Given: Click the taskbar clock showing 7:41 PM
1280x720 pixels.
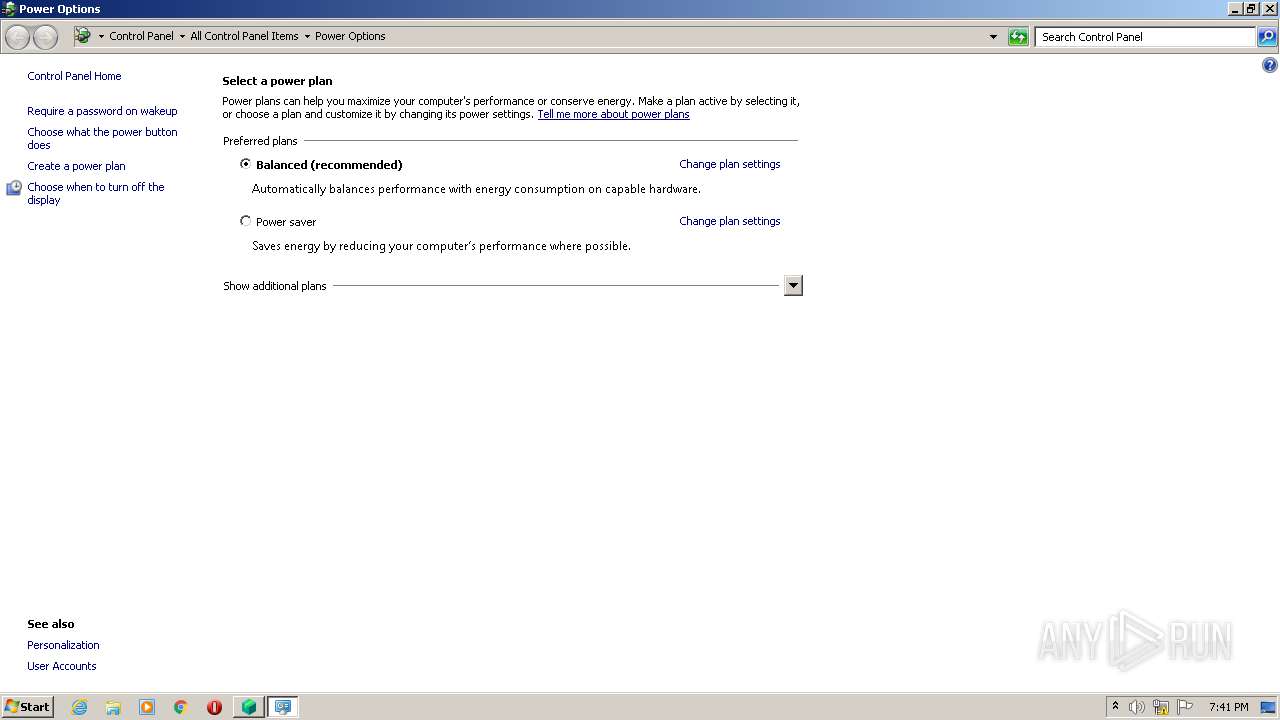Looking at the screenshot, I should pyautogui.click(x=1228, y=707).
